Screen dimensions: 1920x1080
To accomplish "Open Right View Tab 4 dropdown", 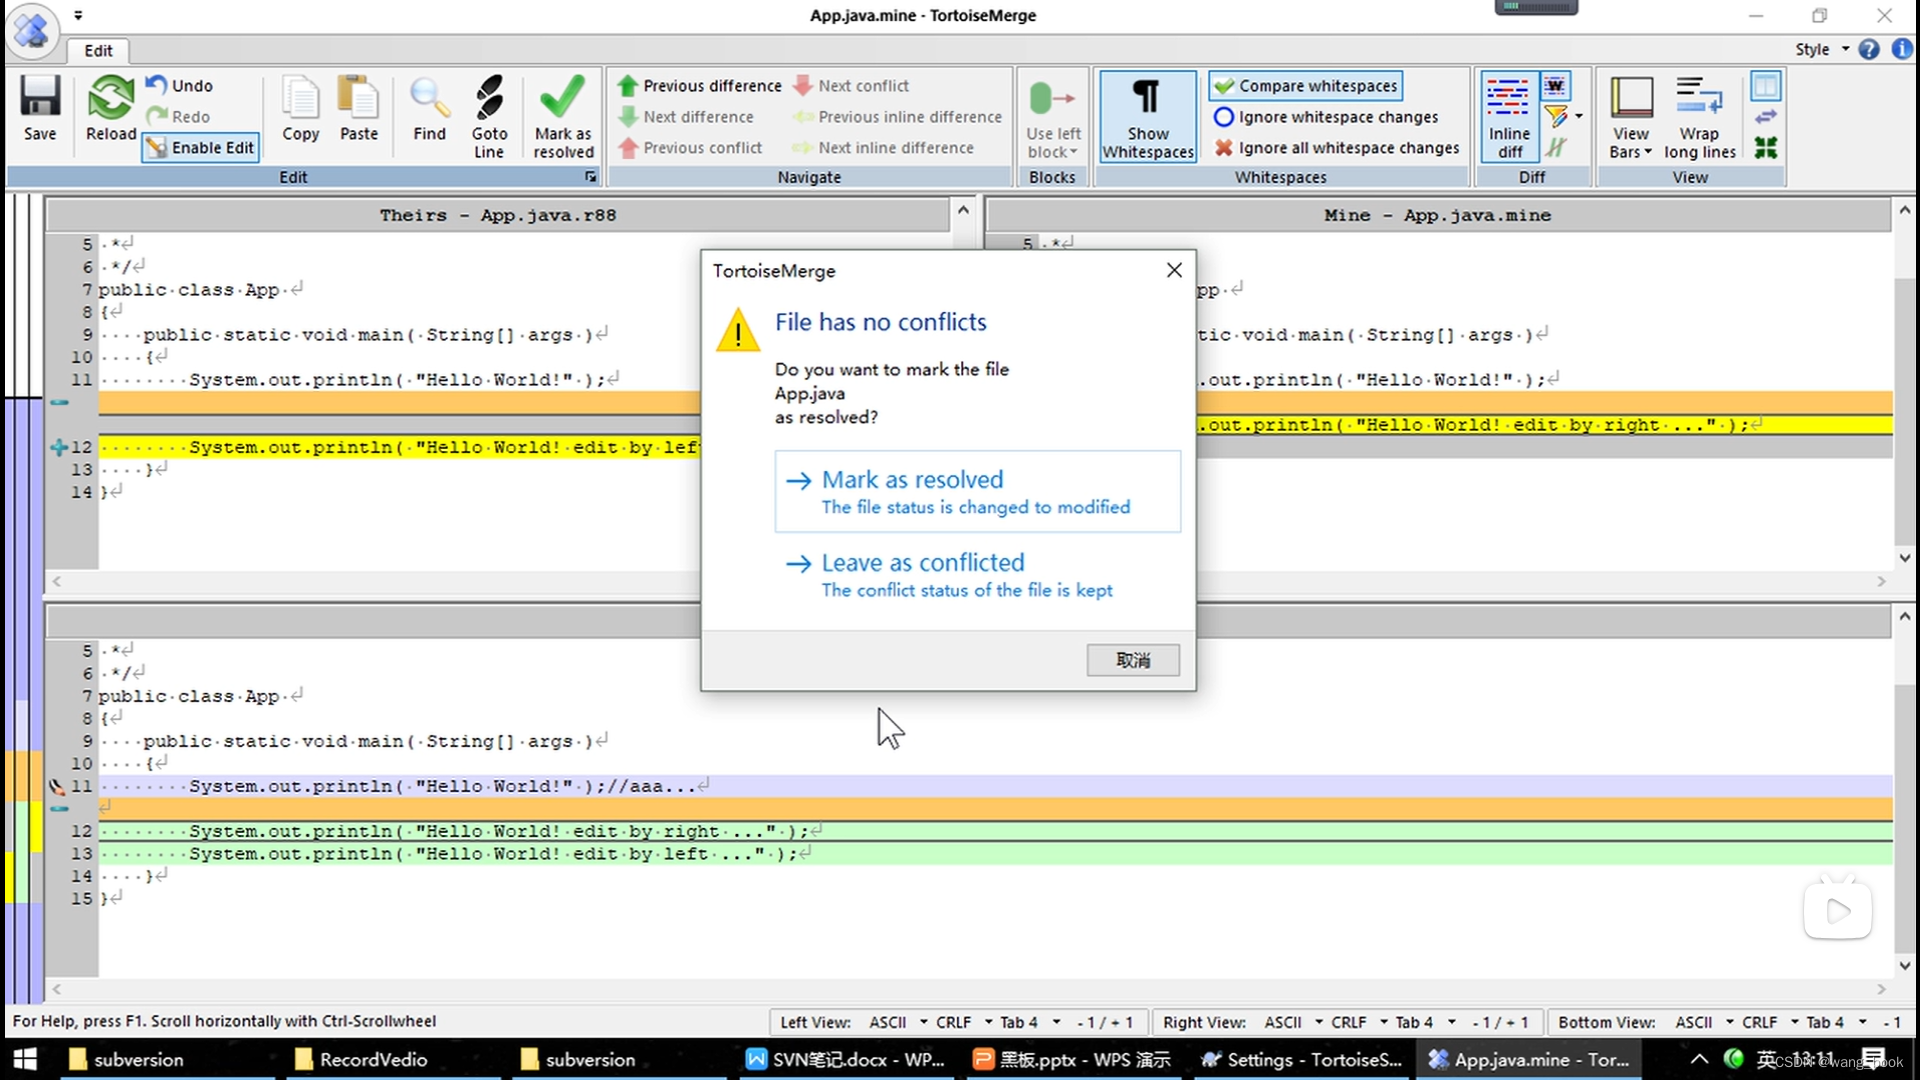I will tap(1426, 1022).
